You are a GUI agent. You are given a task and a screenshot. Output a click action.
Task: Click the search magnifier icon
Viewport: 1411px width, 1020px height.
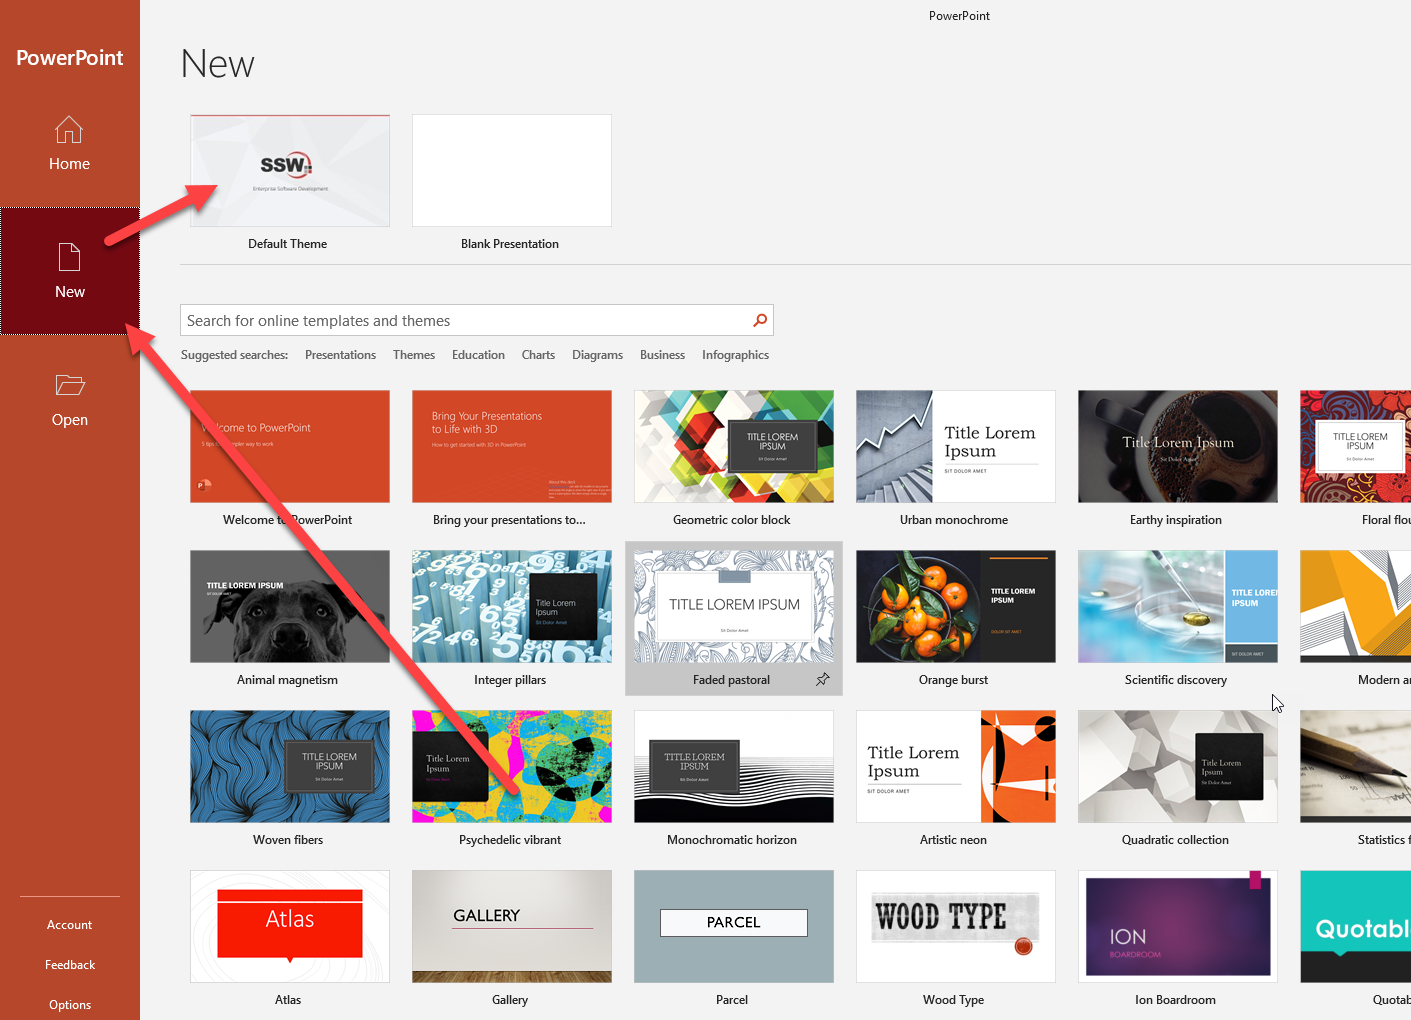pyautogui.click(x=760, y=320)
